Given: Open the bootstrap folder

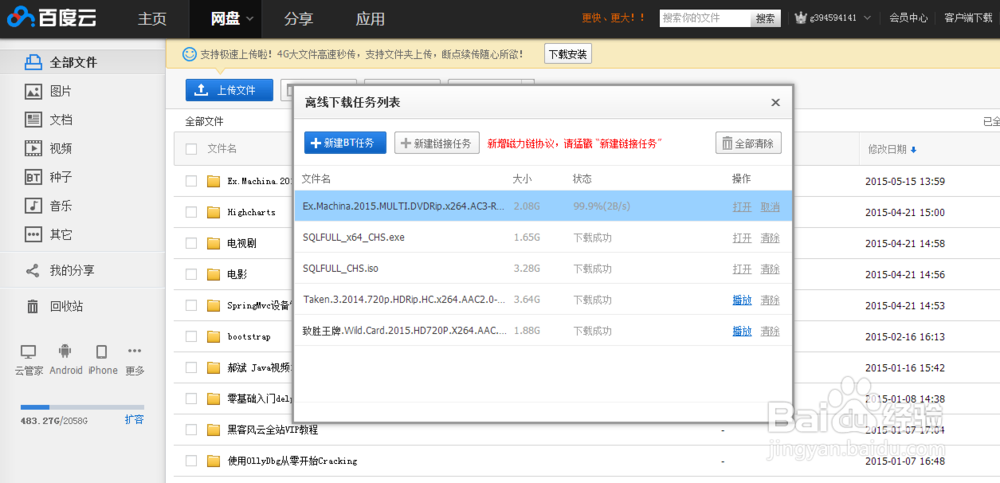Looking at the screenshot, I should click(249, 336).
